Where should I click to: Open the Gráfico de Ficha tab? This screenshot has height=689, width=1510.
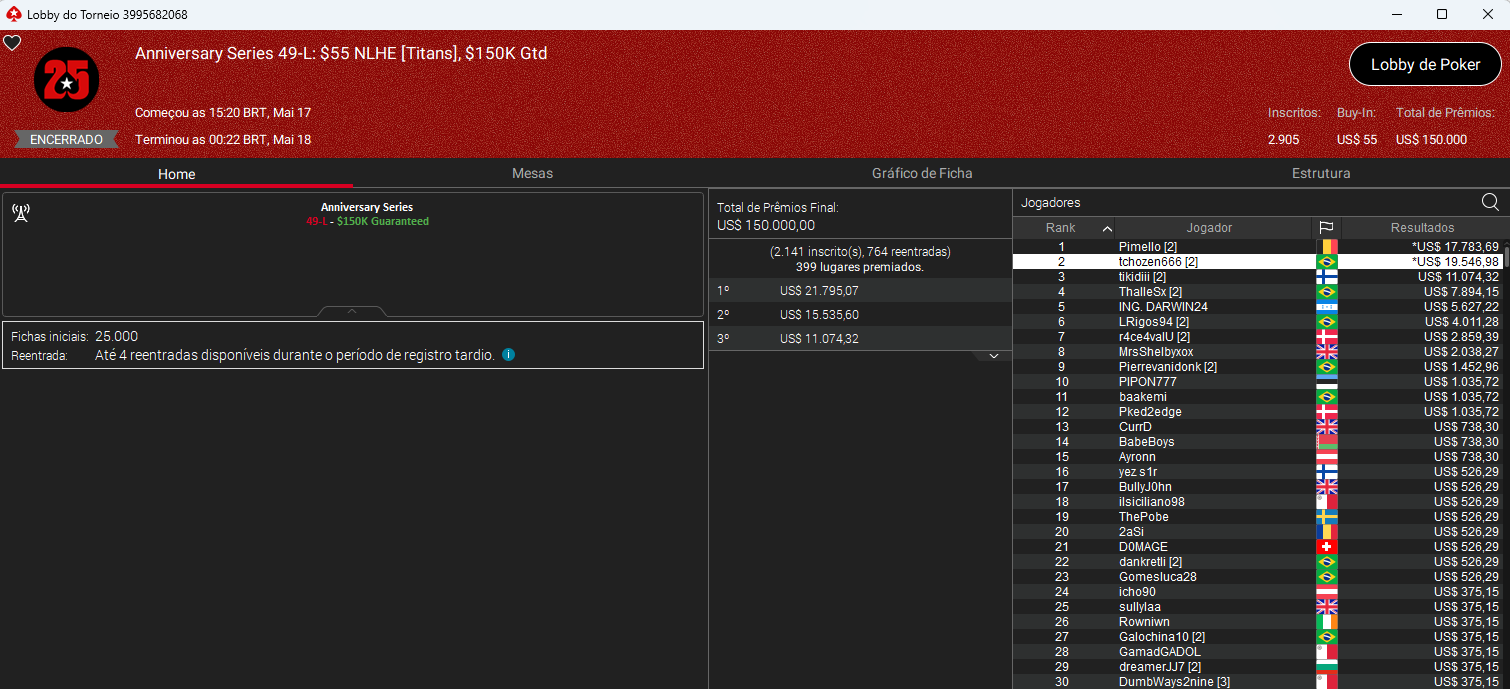(922, 173)
